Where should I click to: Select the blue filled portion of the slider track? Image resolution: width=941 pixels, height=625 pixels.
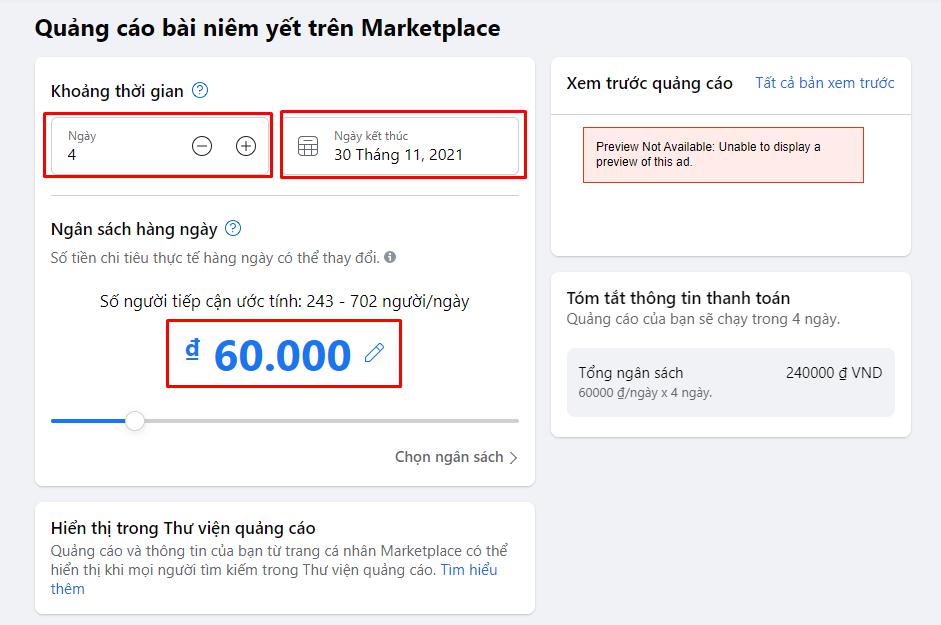point(90,422)
